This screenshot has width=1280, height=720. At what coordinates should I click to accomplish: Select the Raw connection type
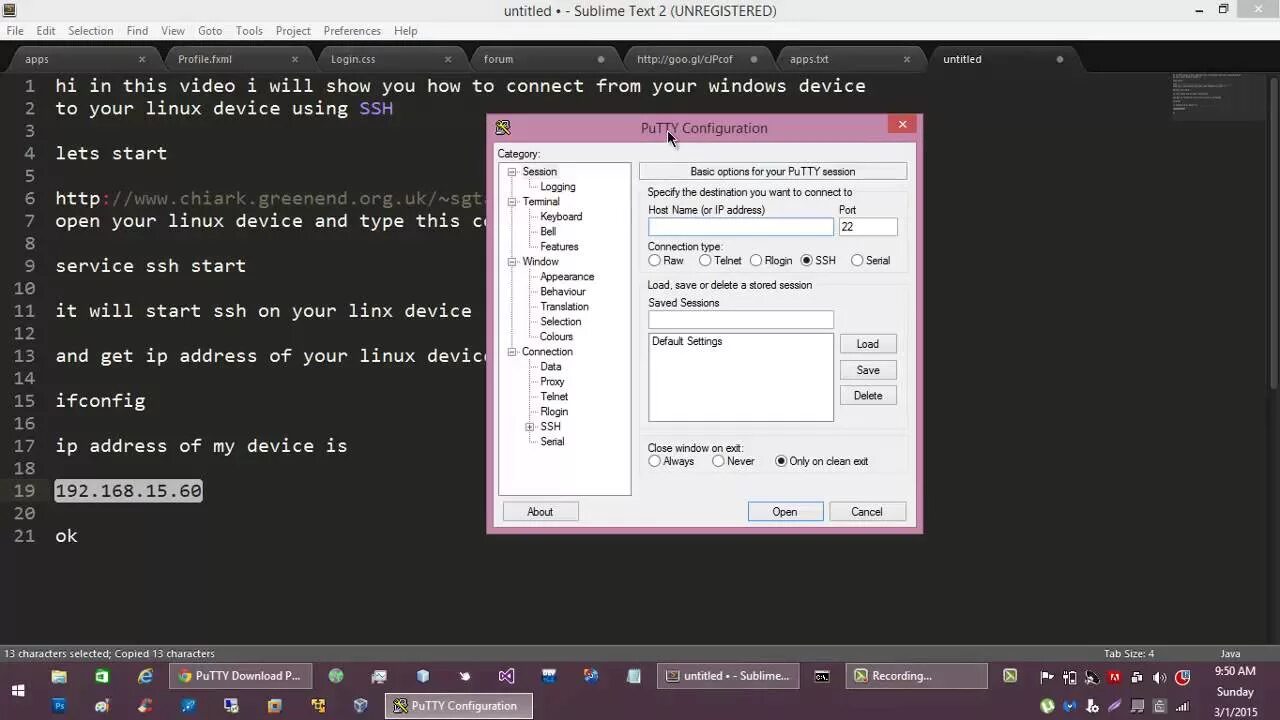tap(654, 260)
